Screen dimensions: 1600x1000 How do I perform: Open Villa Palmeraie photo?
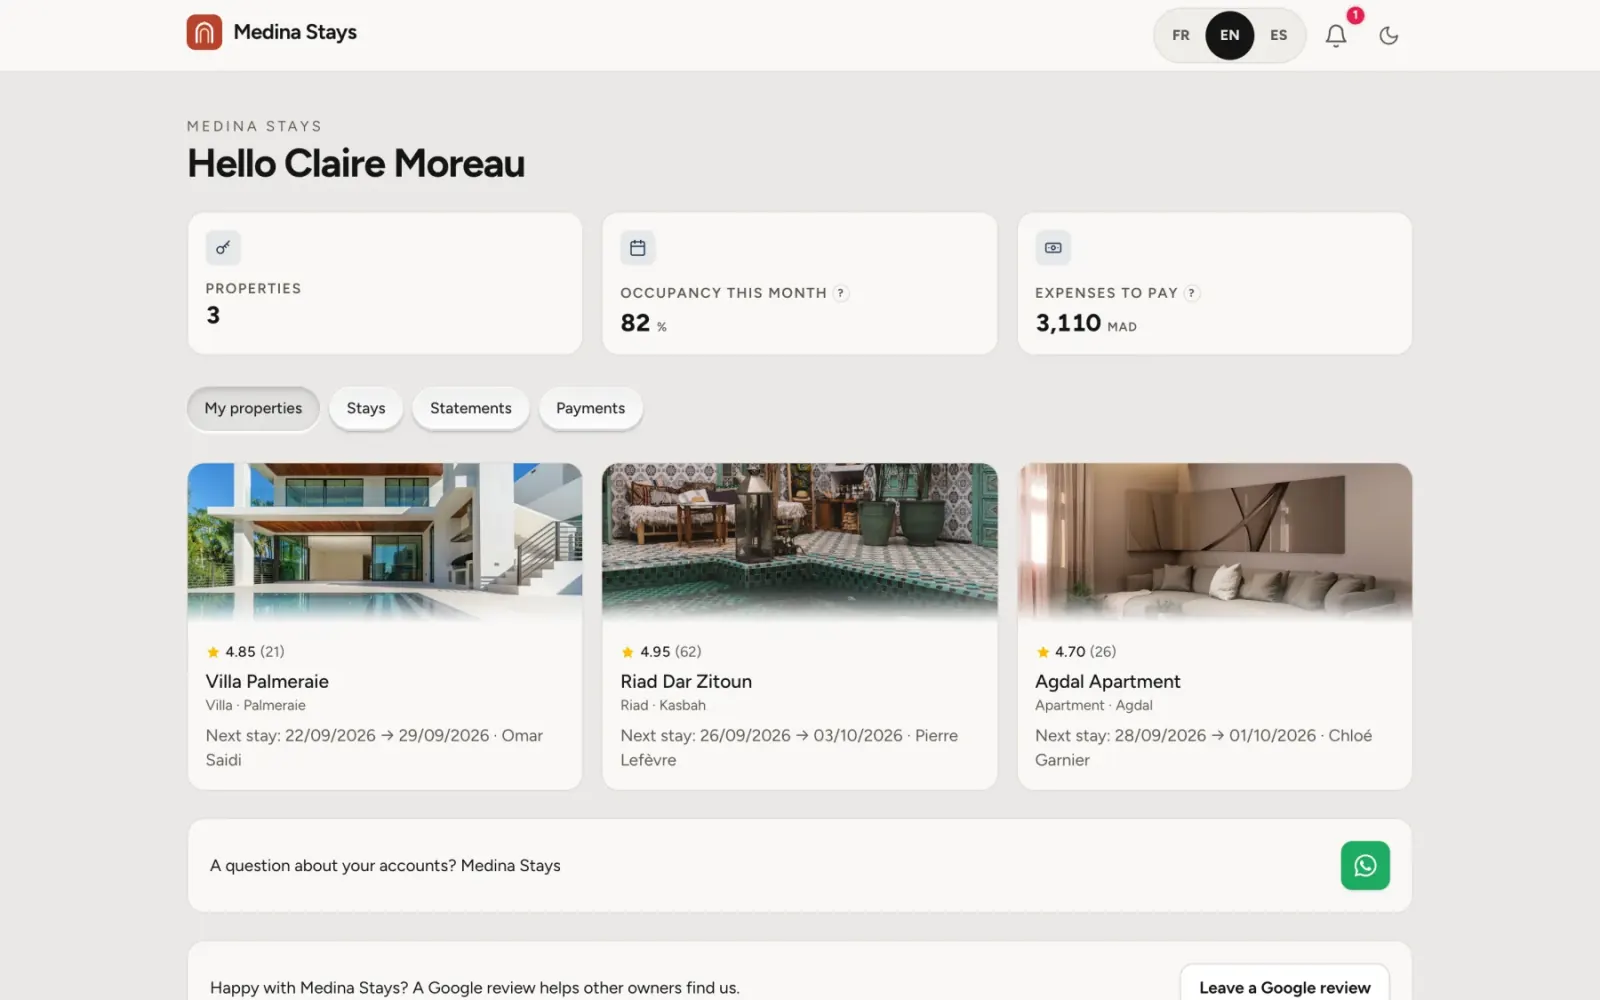[x=385, y=541]
